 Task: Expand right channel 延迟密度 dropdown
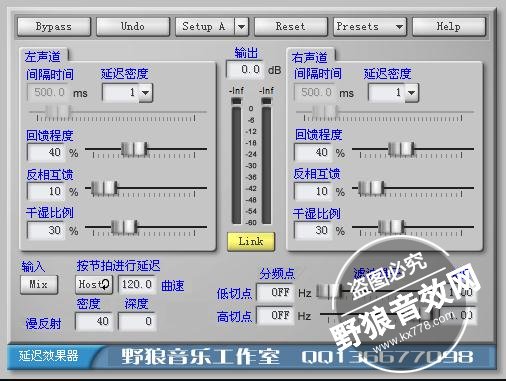coord(412,92)
